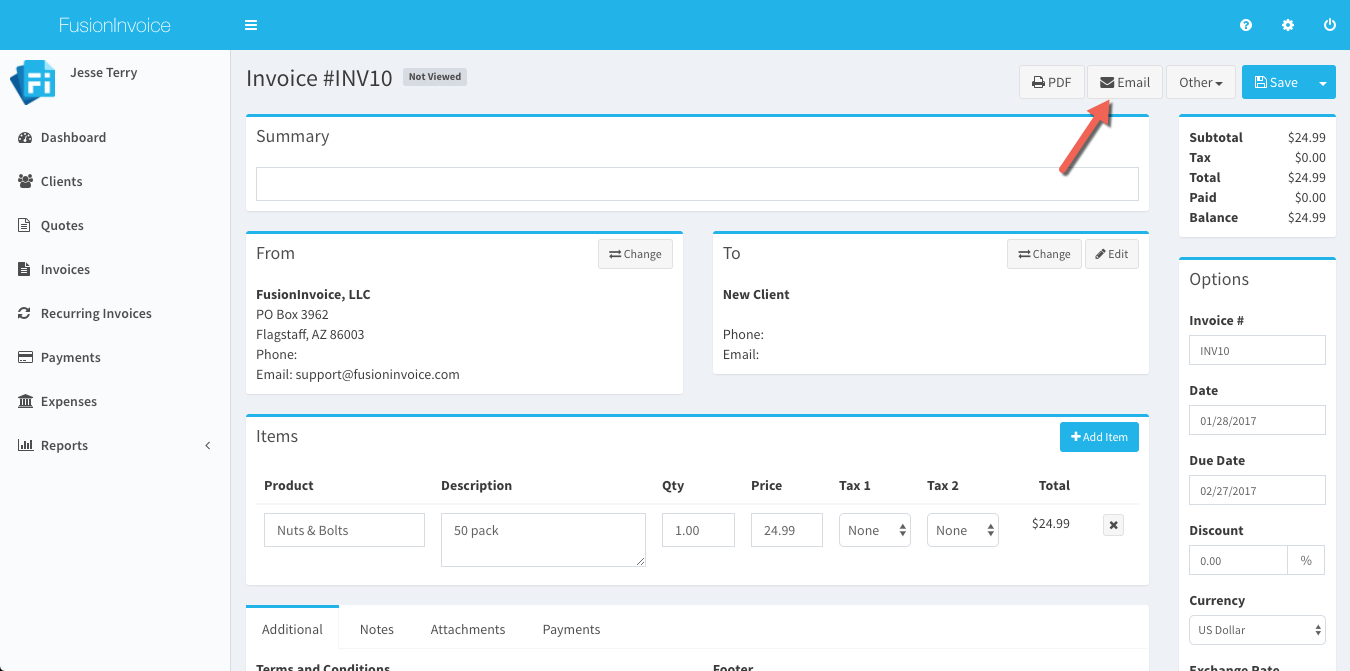Open the settings gear icon

[x=1288, y=25]
